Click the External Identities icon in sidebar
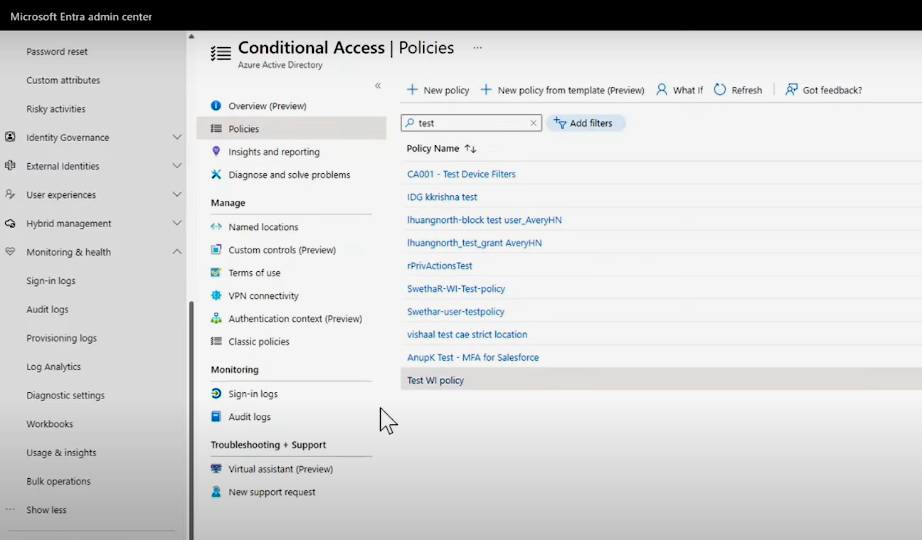The height and width of the screenshot is (540, 922). coord(10,166)
